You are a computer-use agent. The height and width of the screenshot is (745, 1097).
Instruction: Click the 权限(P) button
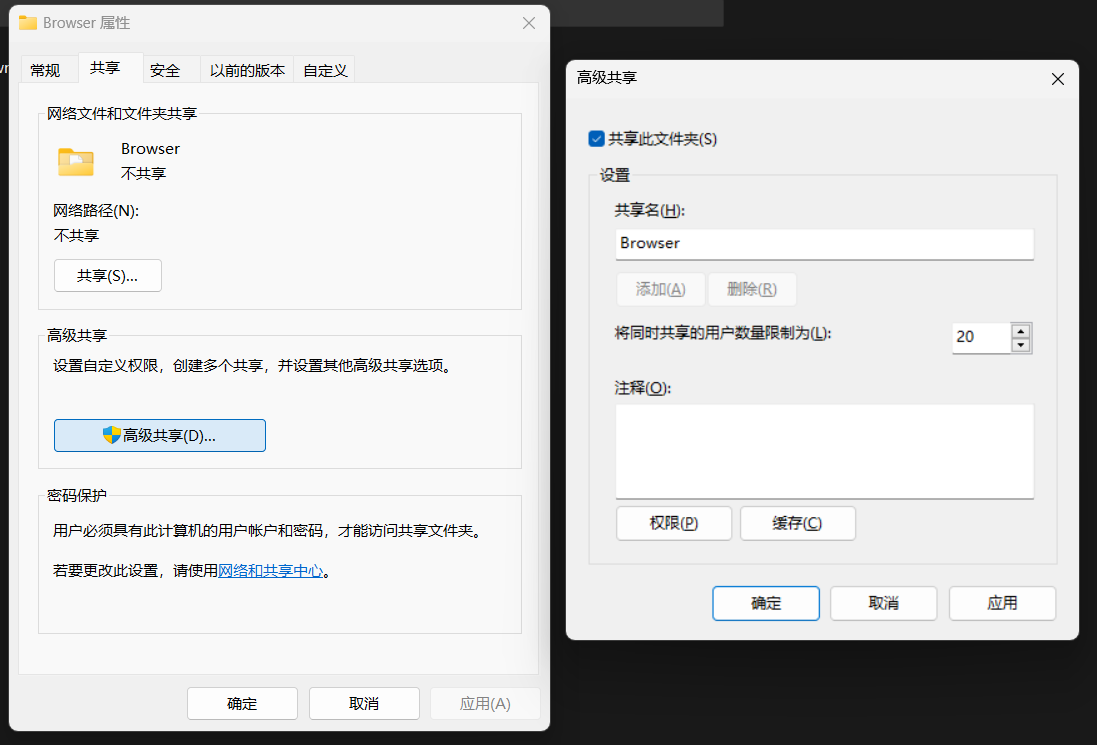click(674, 523)
